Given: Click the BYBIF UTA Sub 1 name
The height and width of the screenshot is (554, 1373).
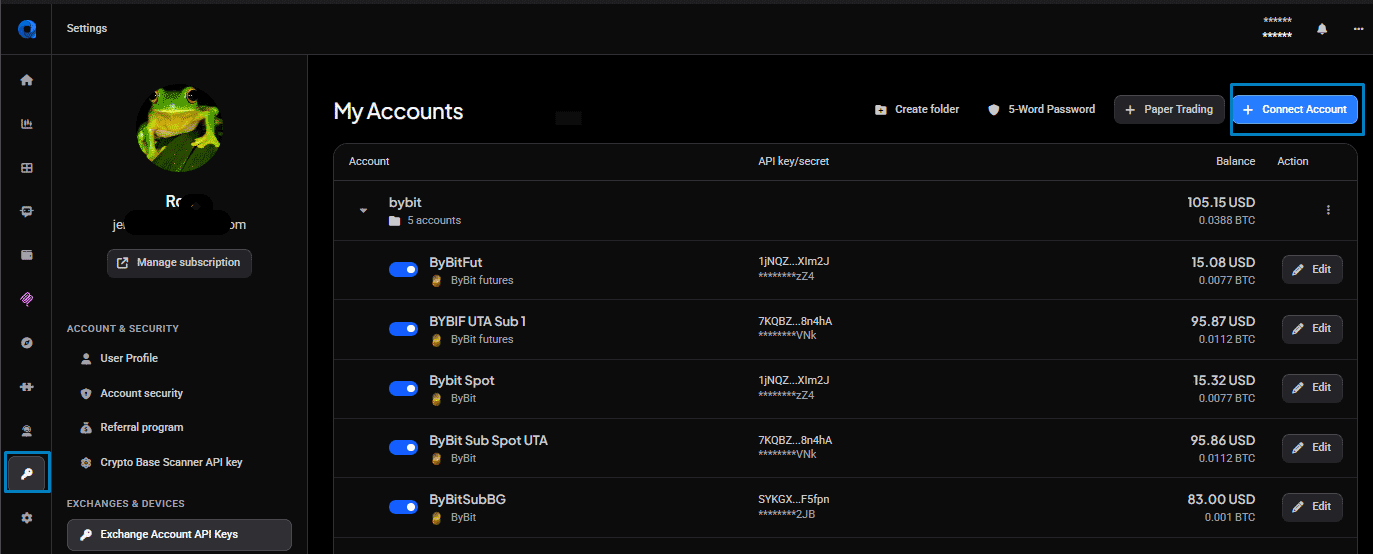Looking at the screenshot, I should 477,321.
